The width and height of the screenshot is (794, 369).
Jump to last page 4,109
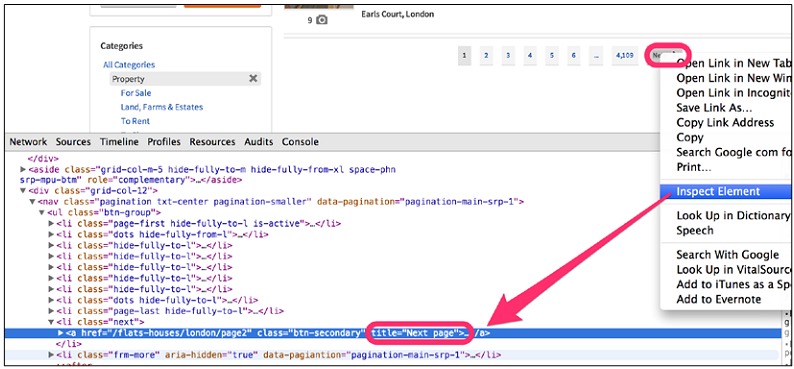(x=624, y=55)
